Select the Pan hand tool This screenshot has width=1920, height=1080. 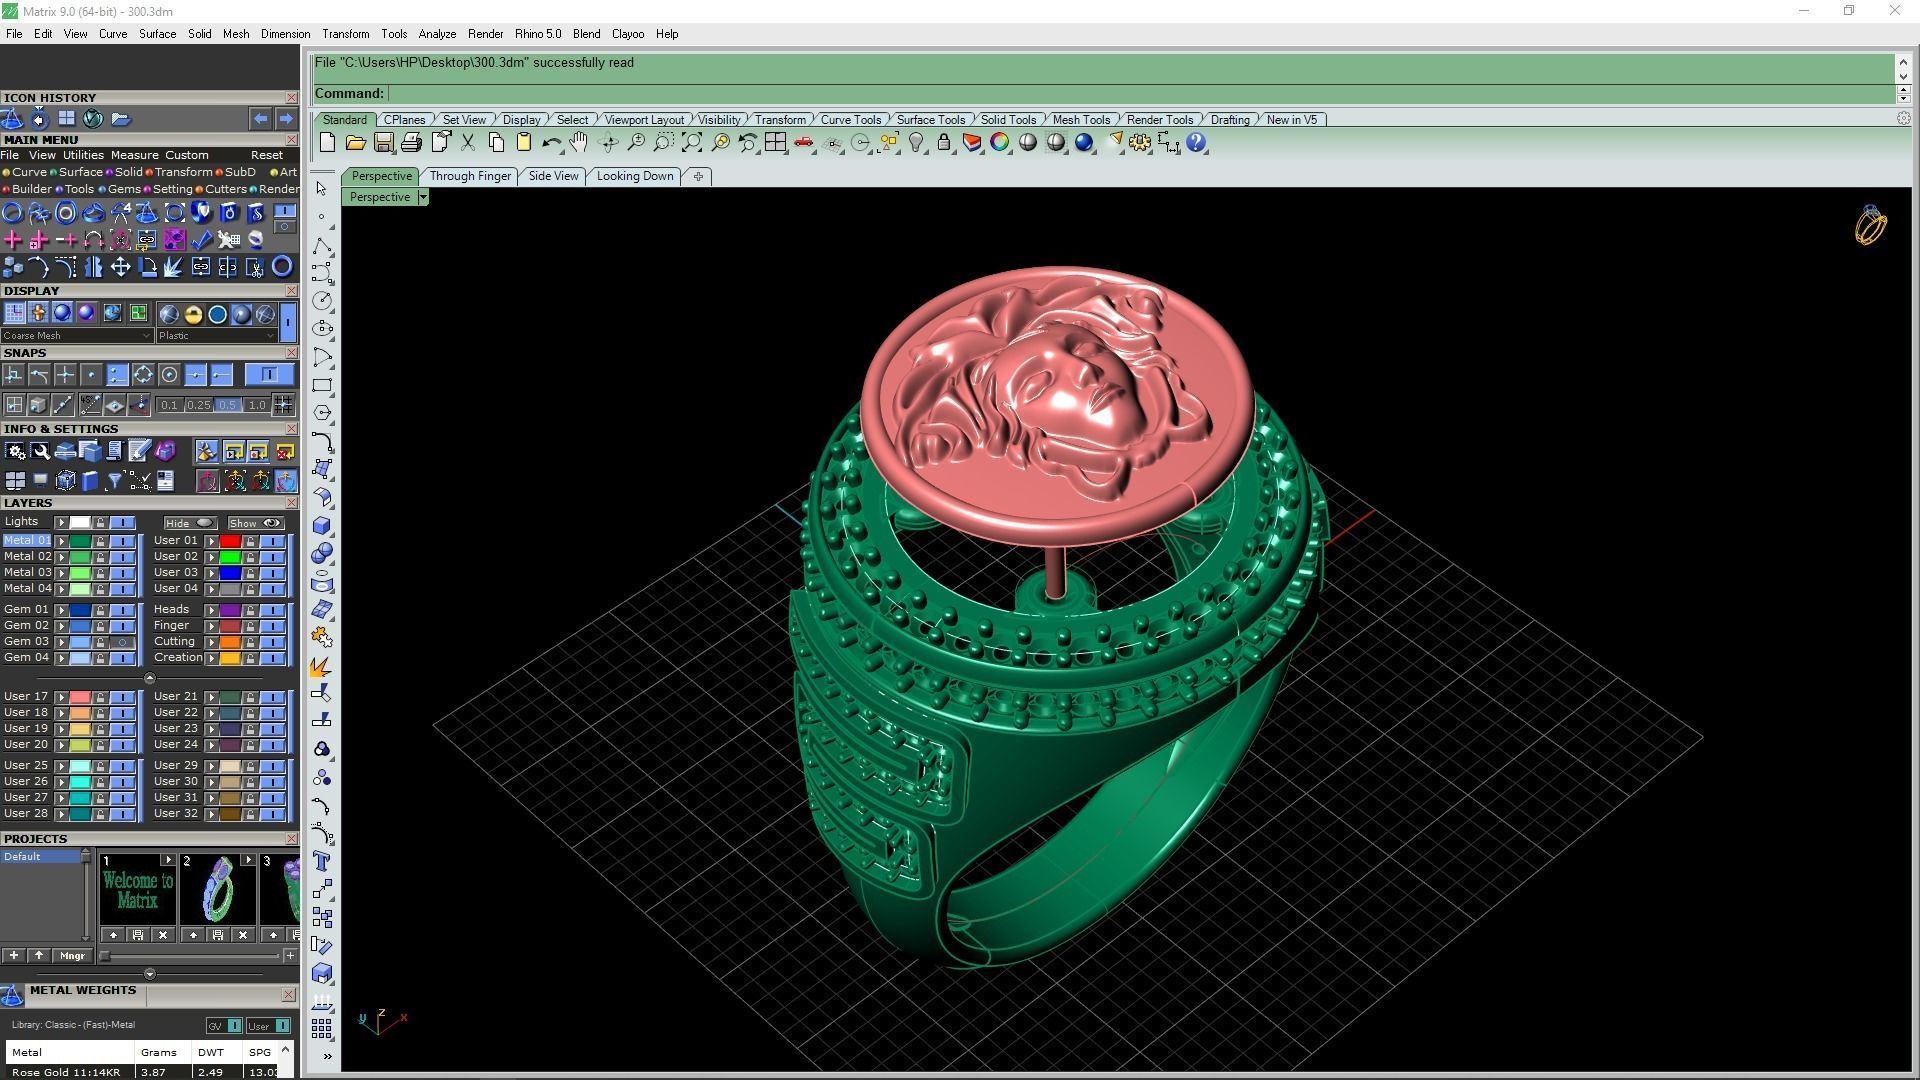578,143
